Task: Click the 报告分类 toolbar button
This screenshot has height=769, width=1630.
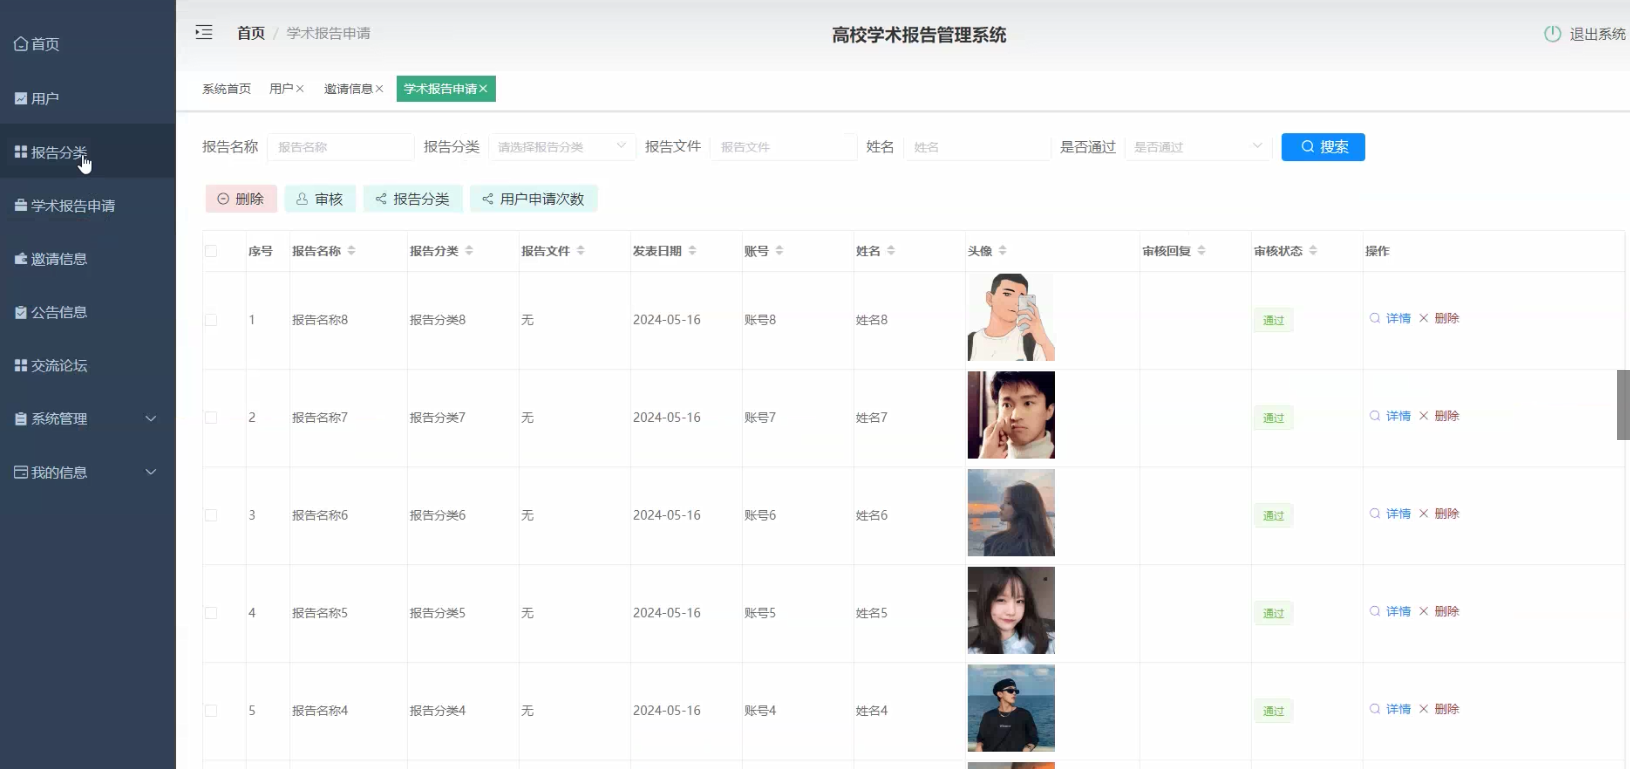Action: 413,199
